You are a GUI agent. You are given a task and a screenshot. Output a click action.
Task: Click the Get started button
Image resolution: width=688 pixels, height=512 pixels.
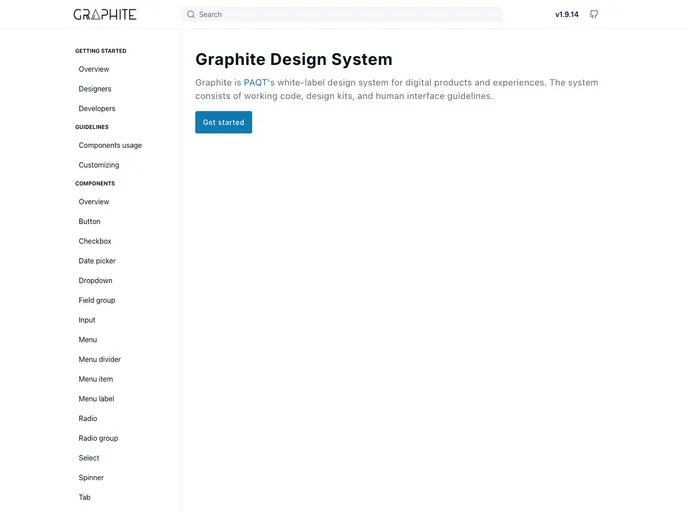point(223,122)
